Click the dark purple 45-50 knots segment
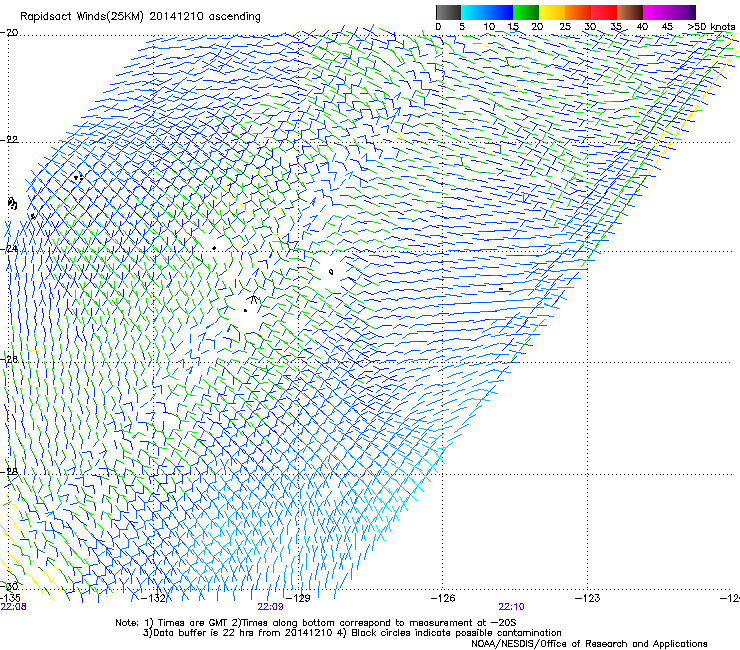The width and height of the screenshot is (740, 650). [x=682, y=12]
